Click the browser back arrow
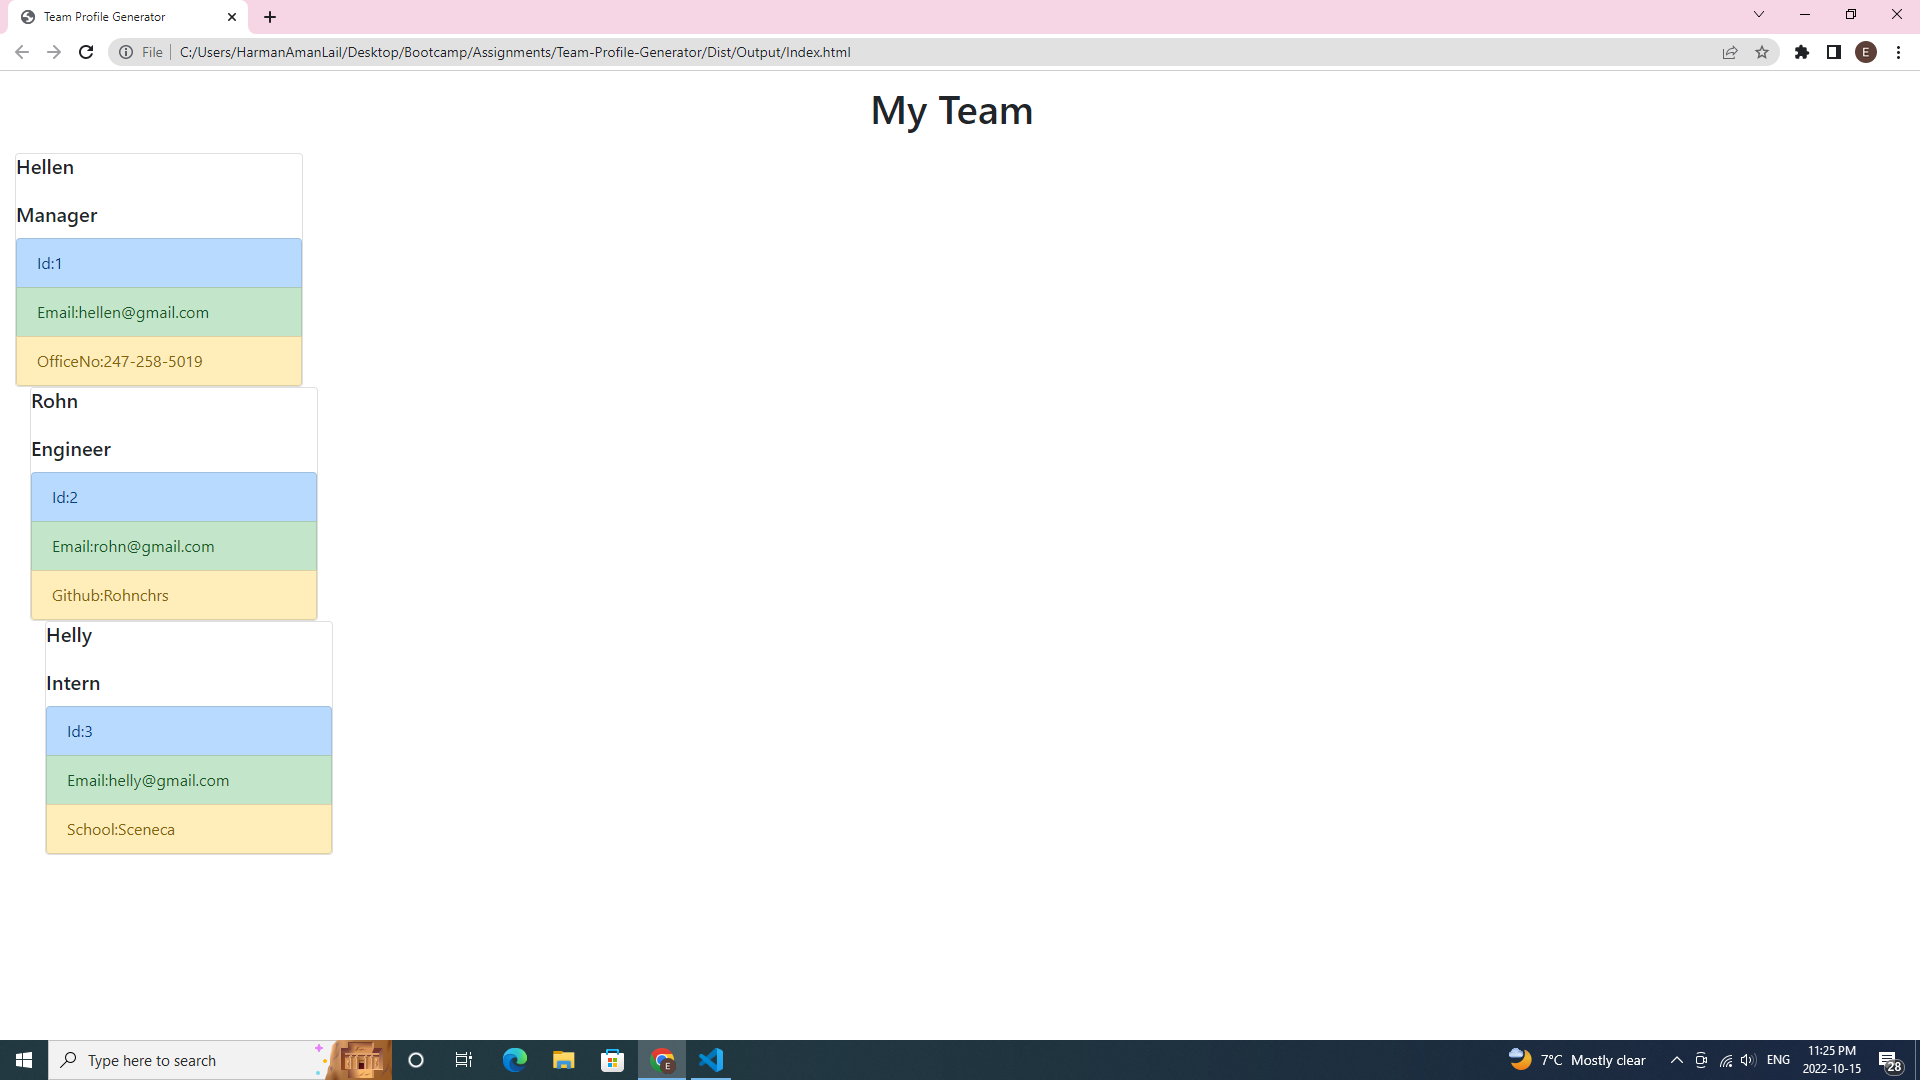 22,52
